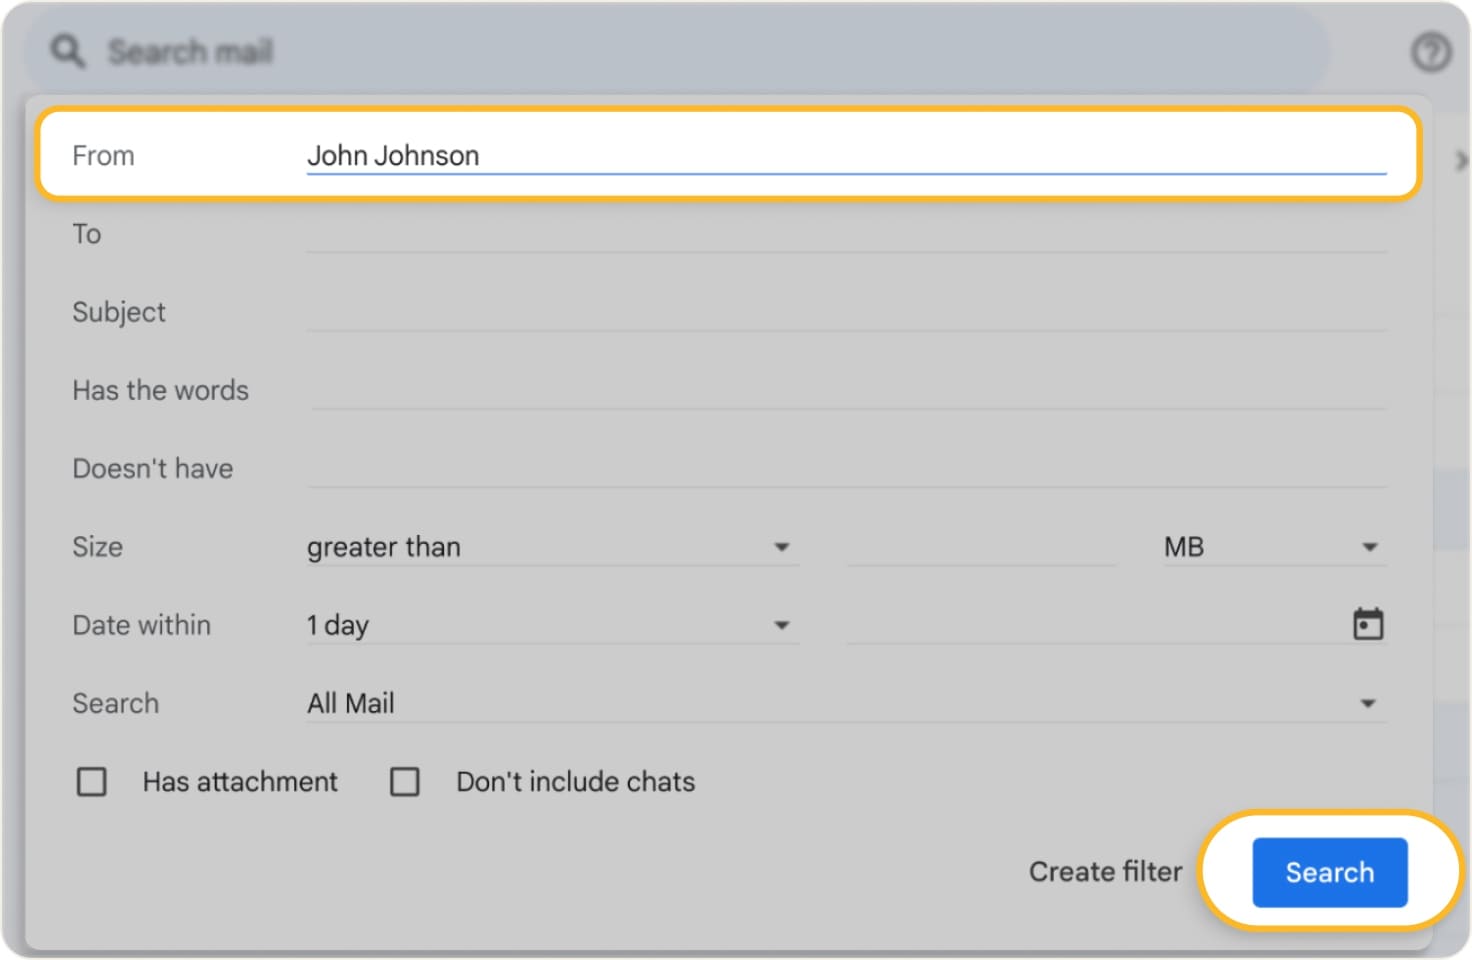Screen dimensions: 1472x960
Task: Click into the Subject input field
Action: tap(845, 312)
